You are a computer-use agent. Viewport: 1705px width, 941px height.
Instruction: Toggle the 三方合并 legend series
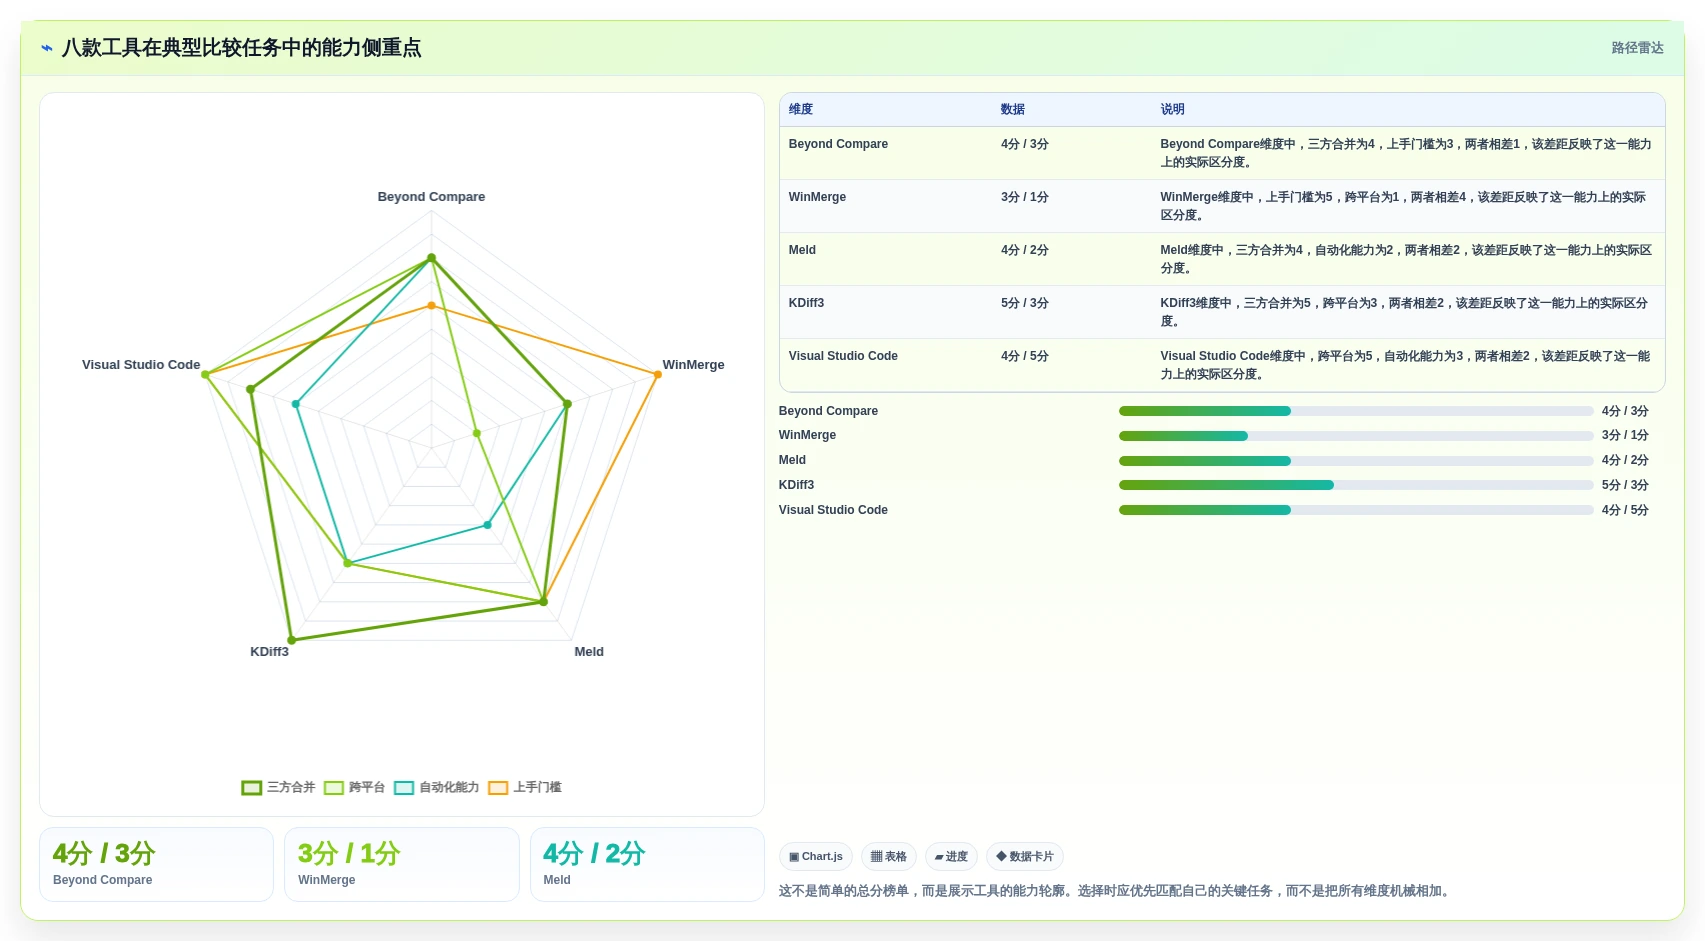[278, 787]
